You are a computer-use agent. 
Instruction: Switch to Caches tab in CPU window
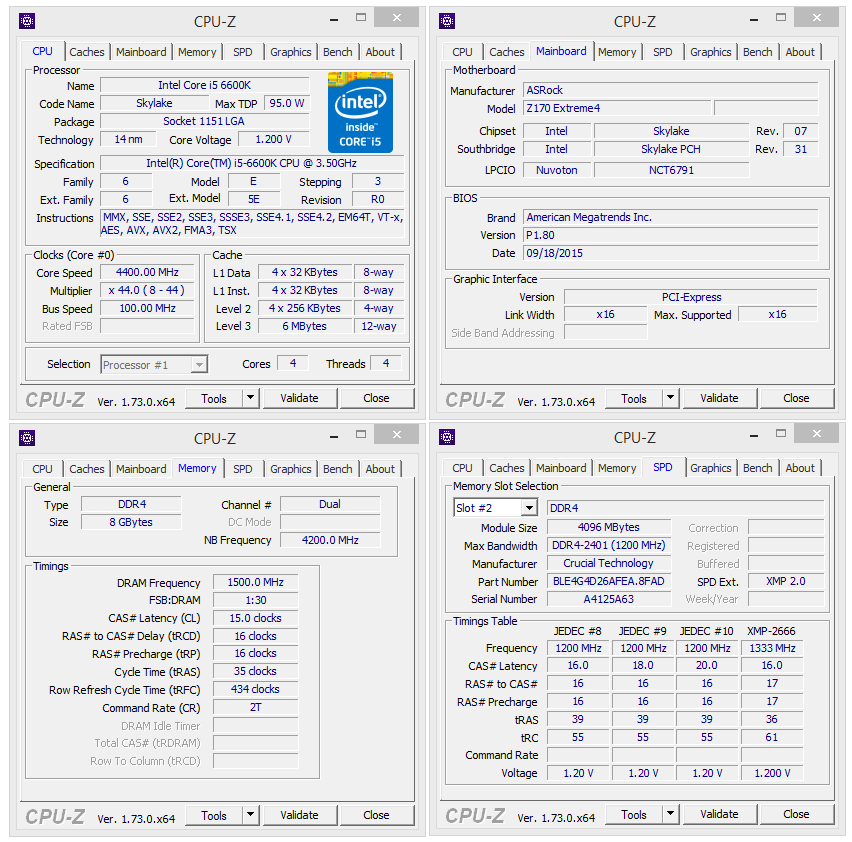click(86, 52)
